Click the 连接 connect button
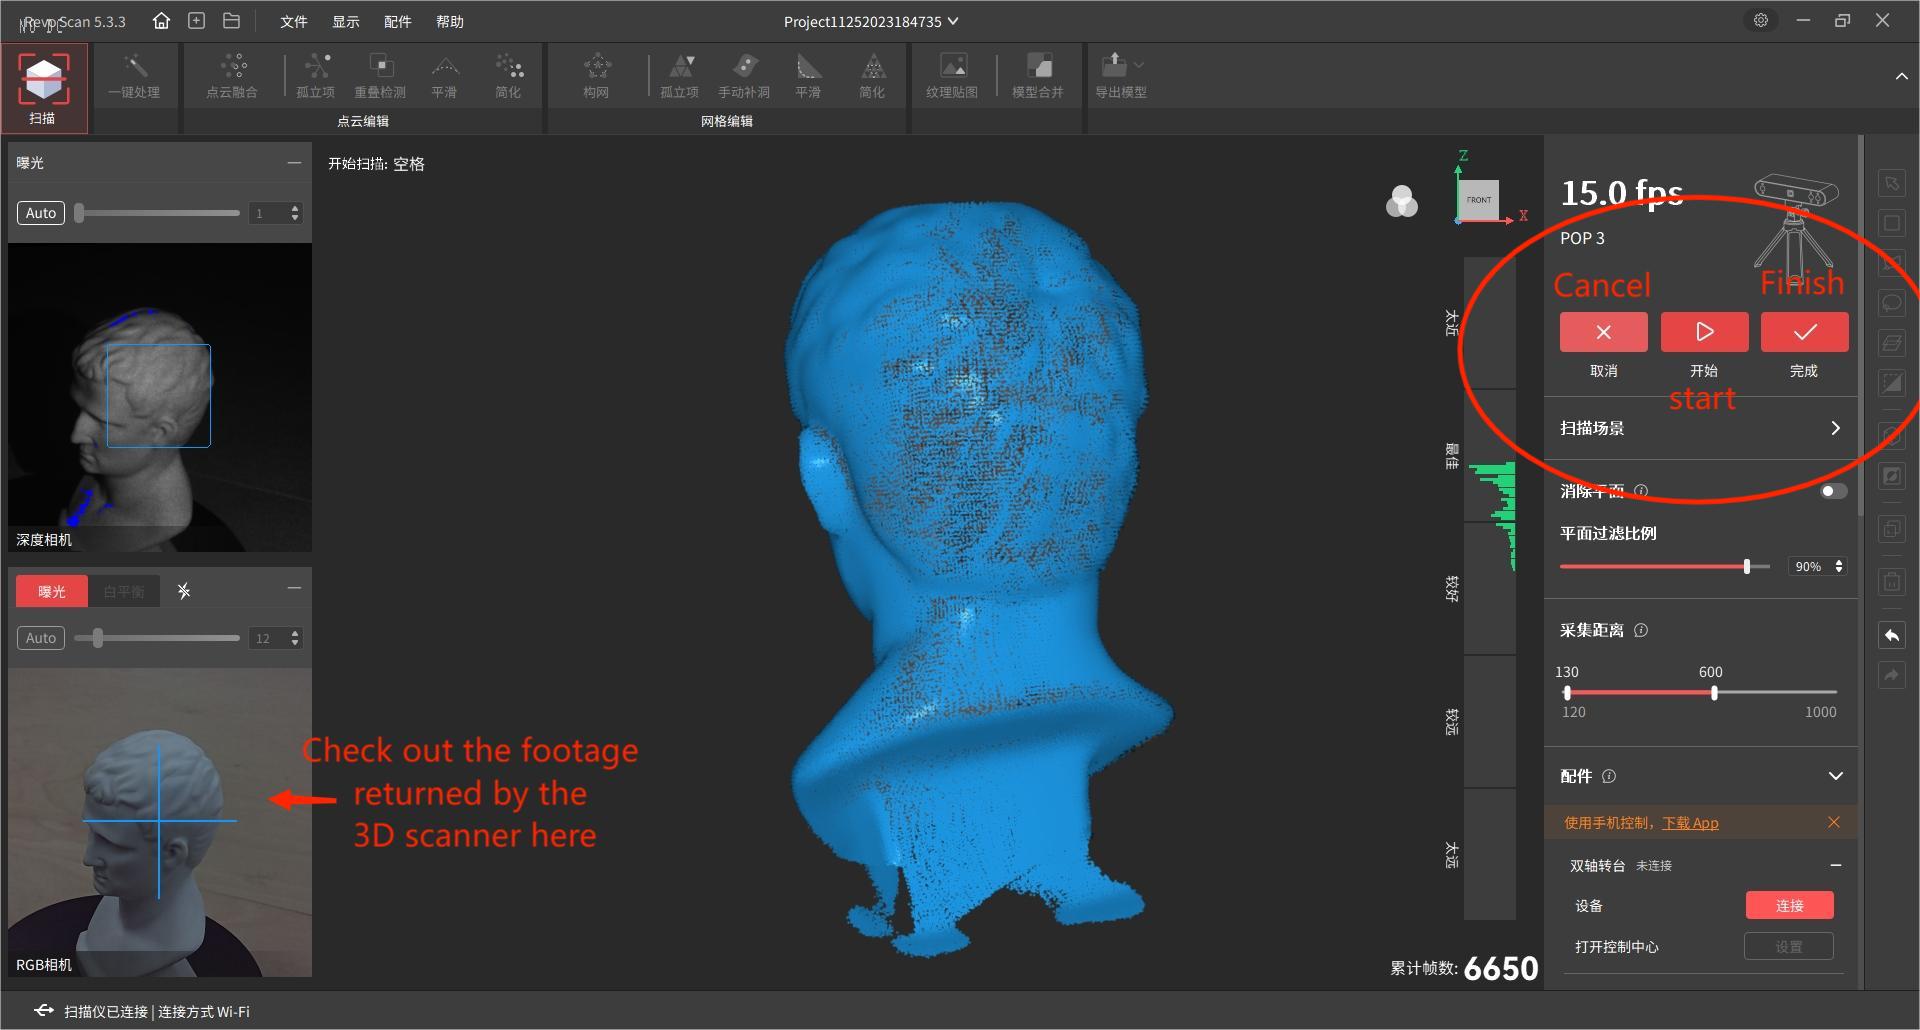Image resolution: width=1920 pixels, height=1030 pixels. pyautogui.click(x=1789, y=905)
